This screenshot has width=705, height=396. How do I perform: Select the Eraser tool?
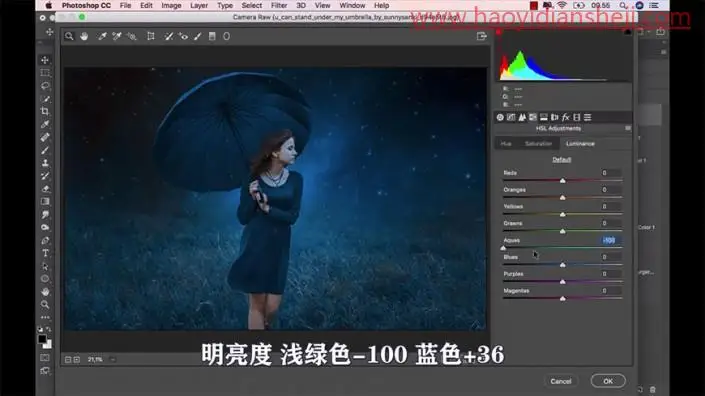[45, 189]
